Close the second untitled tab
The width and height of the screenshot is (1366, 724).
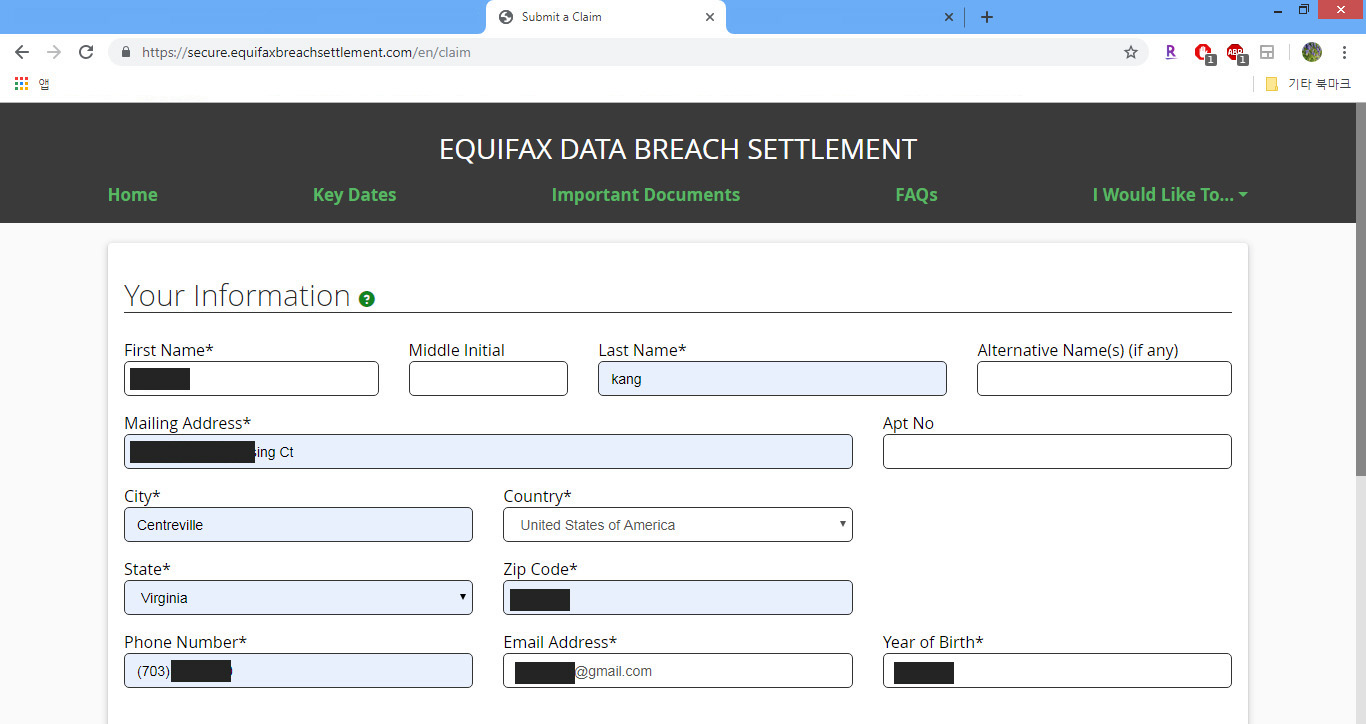pos(949,17)
